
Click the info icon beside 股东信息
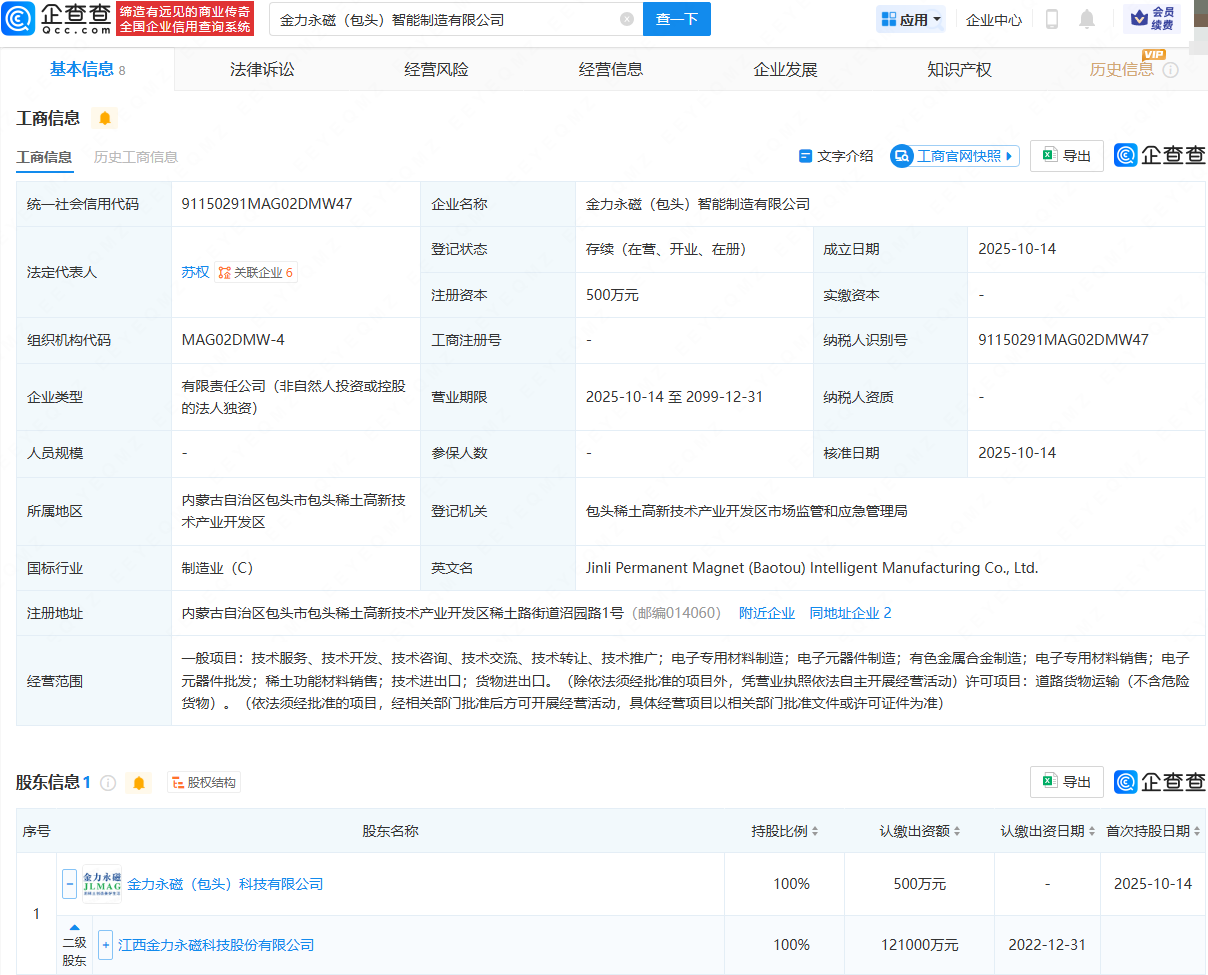click(108, 782)
